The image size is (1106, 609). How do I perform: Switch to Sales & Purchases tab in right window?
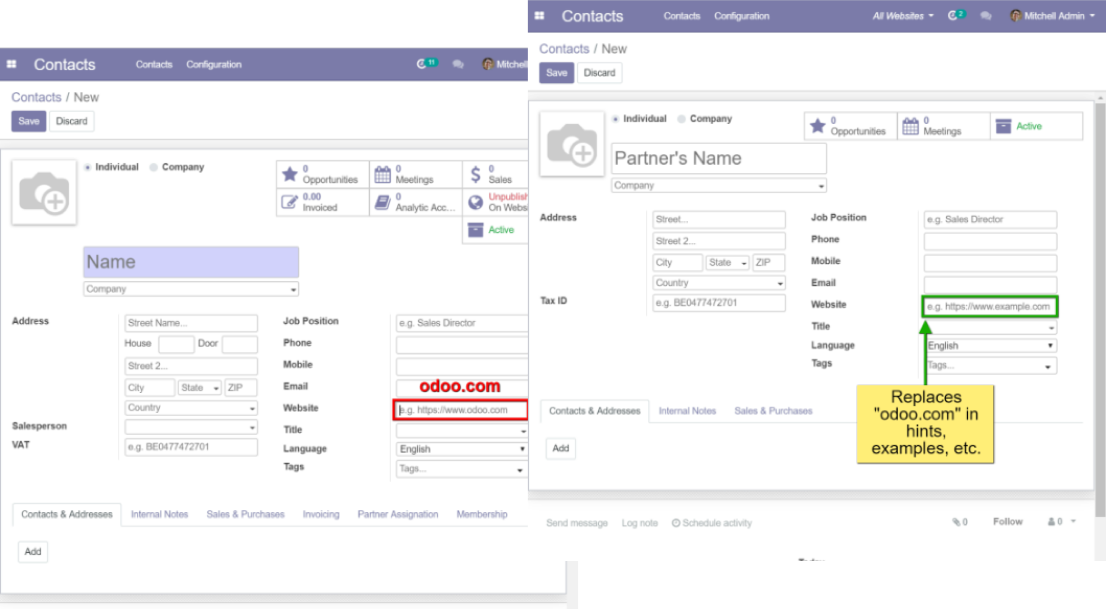[773, 411]
